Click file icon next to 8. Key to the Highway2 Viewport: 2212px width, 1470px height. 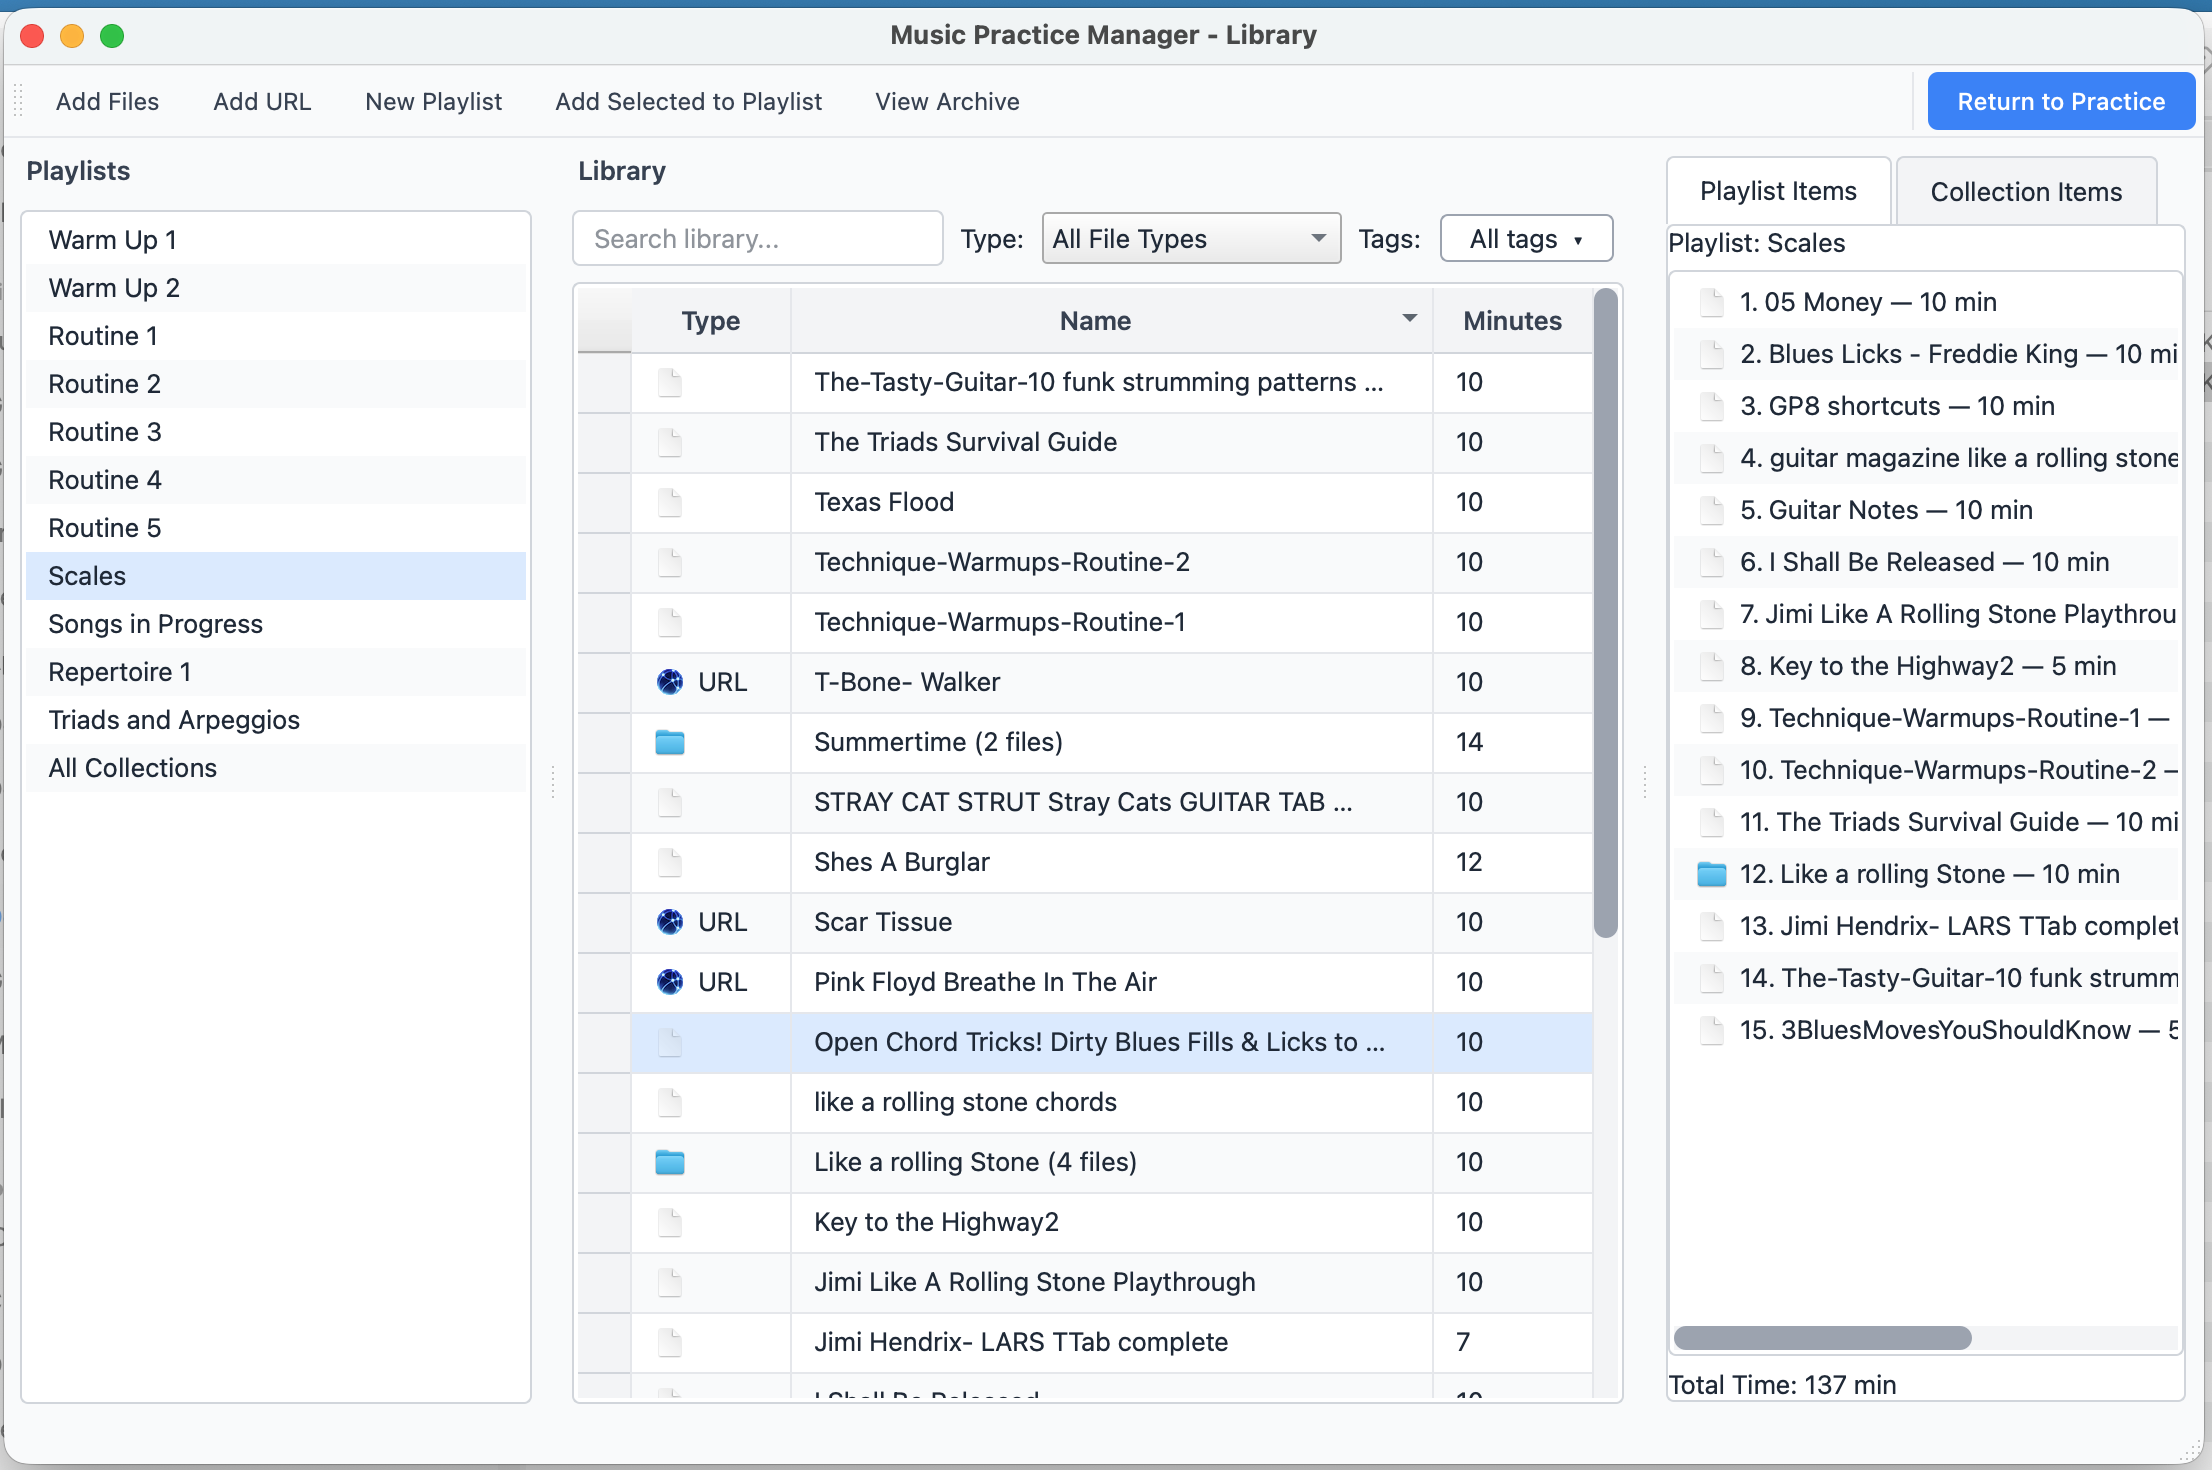pos(1712,666)
